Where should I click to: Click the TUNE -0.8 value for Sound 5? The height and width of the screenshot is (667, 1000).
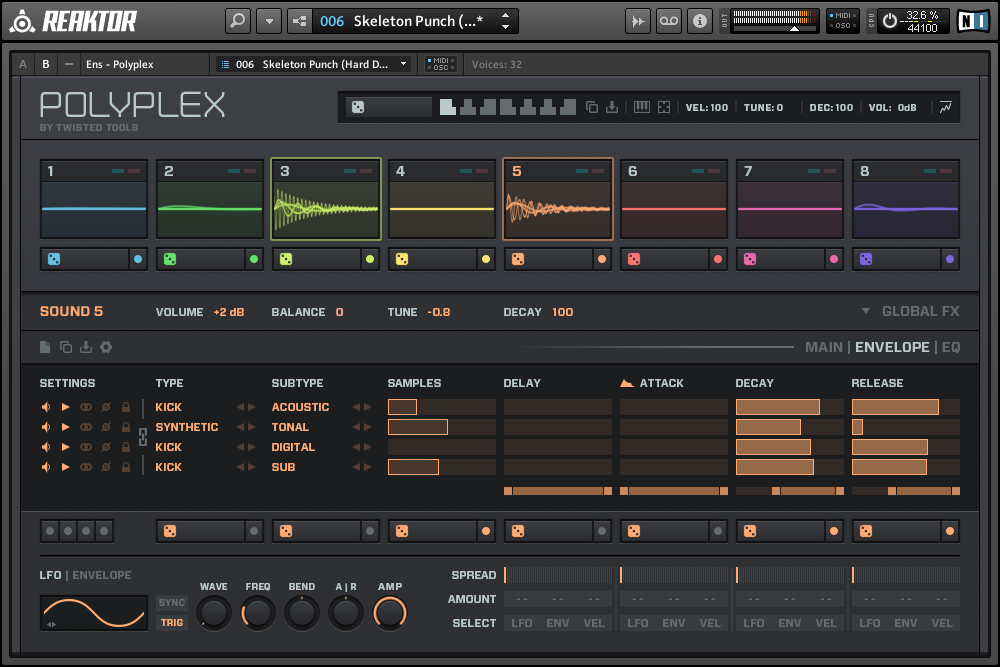[x=439, y=312]
